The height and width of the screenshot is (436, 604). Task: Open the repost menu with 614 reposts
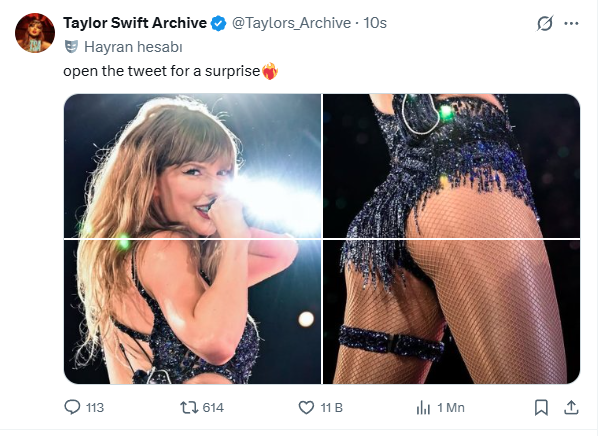pos(186,407)
